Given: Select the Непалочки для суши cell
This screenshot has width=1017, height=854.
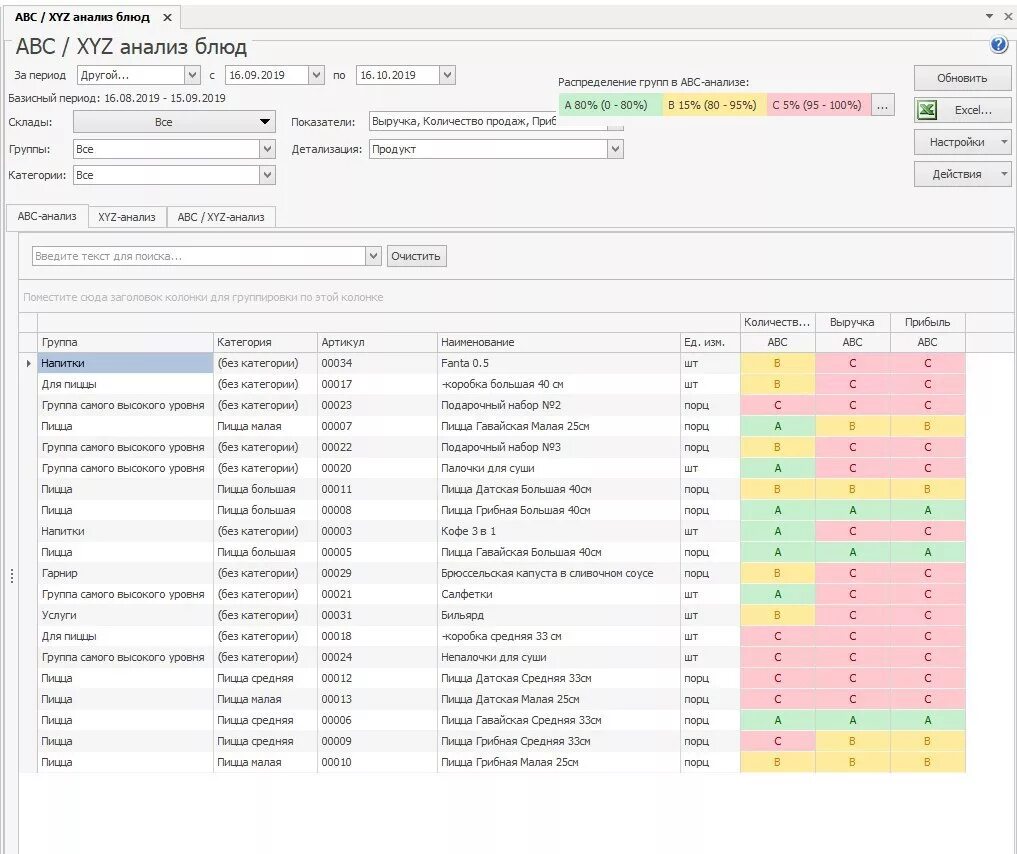Looking at the screenshot, I should (558, 658).
